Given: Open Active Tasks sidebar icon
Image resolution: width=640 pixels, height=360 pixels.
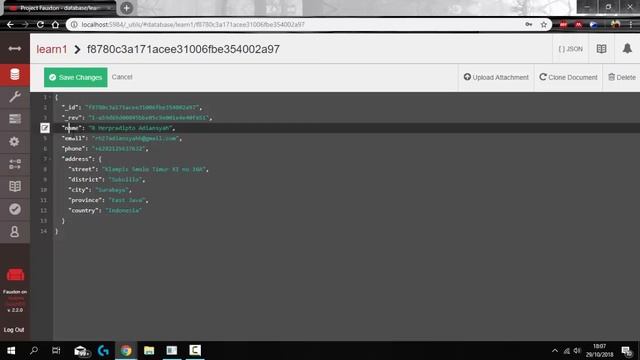Looking at the screenshot, I should click(15, 119).
